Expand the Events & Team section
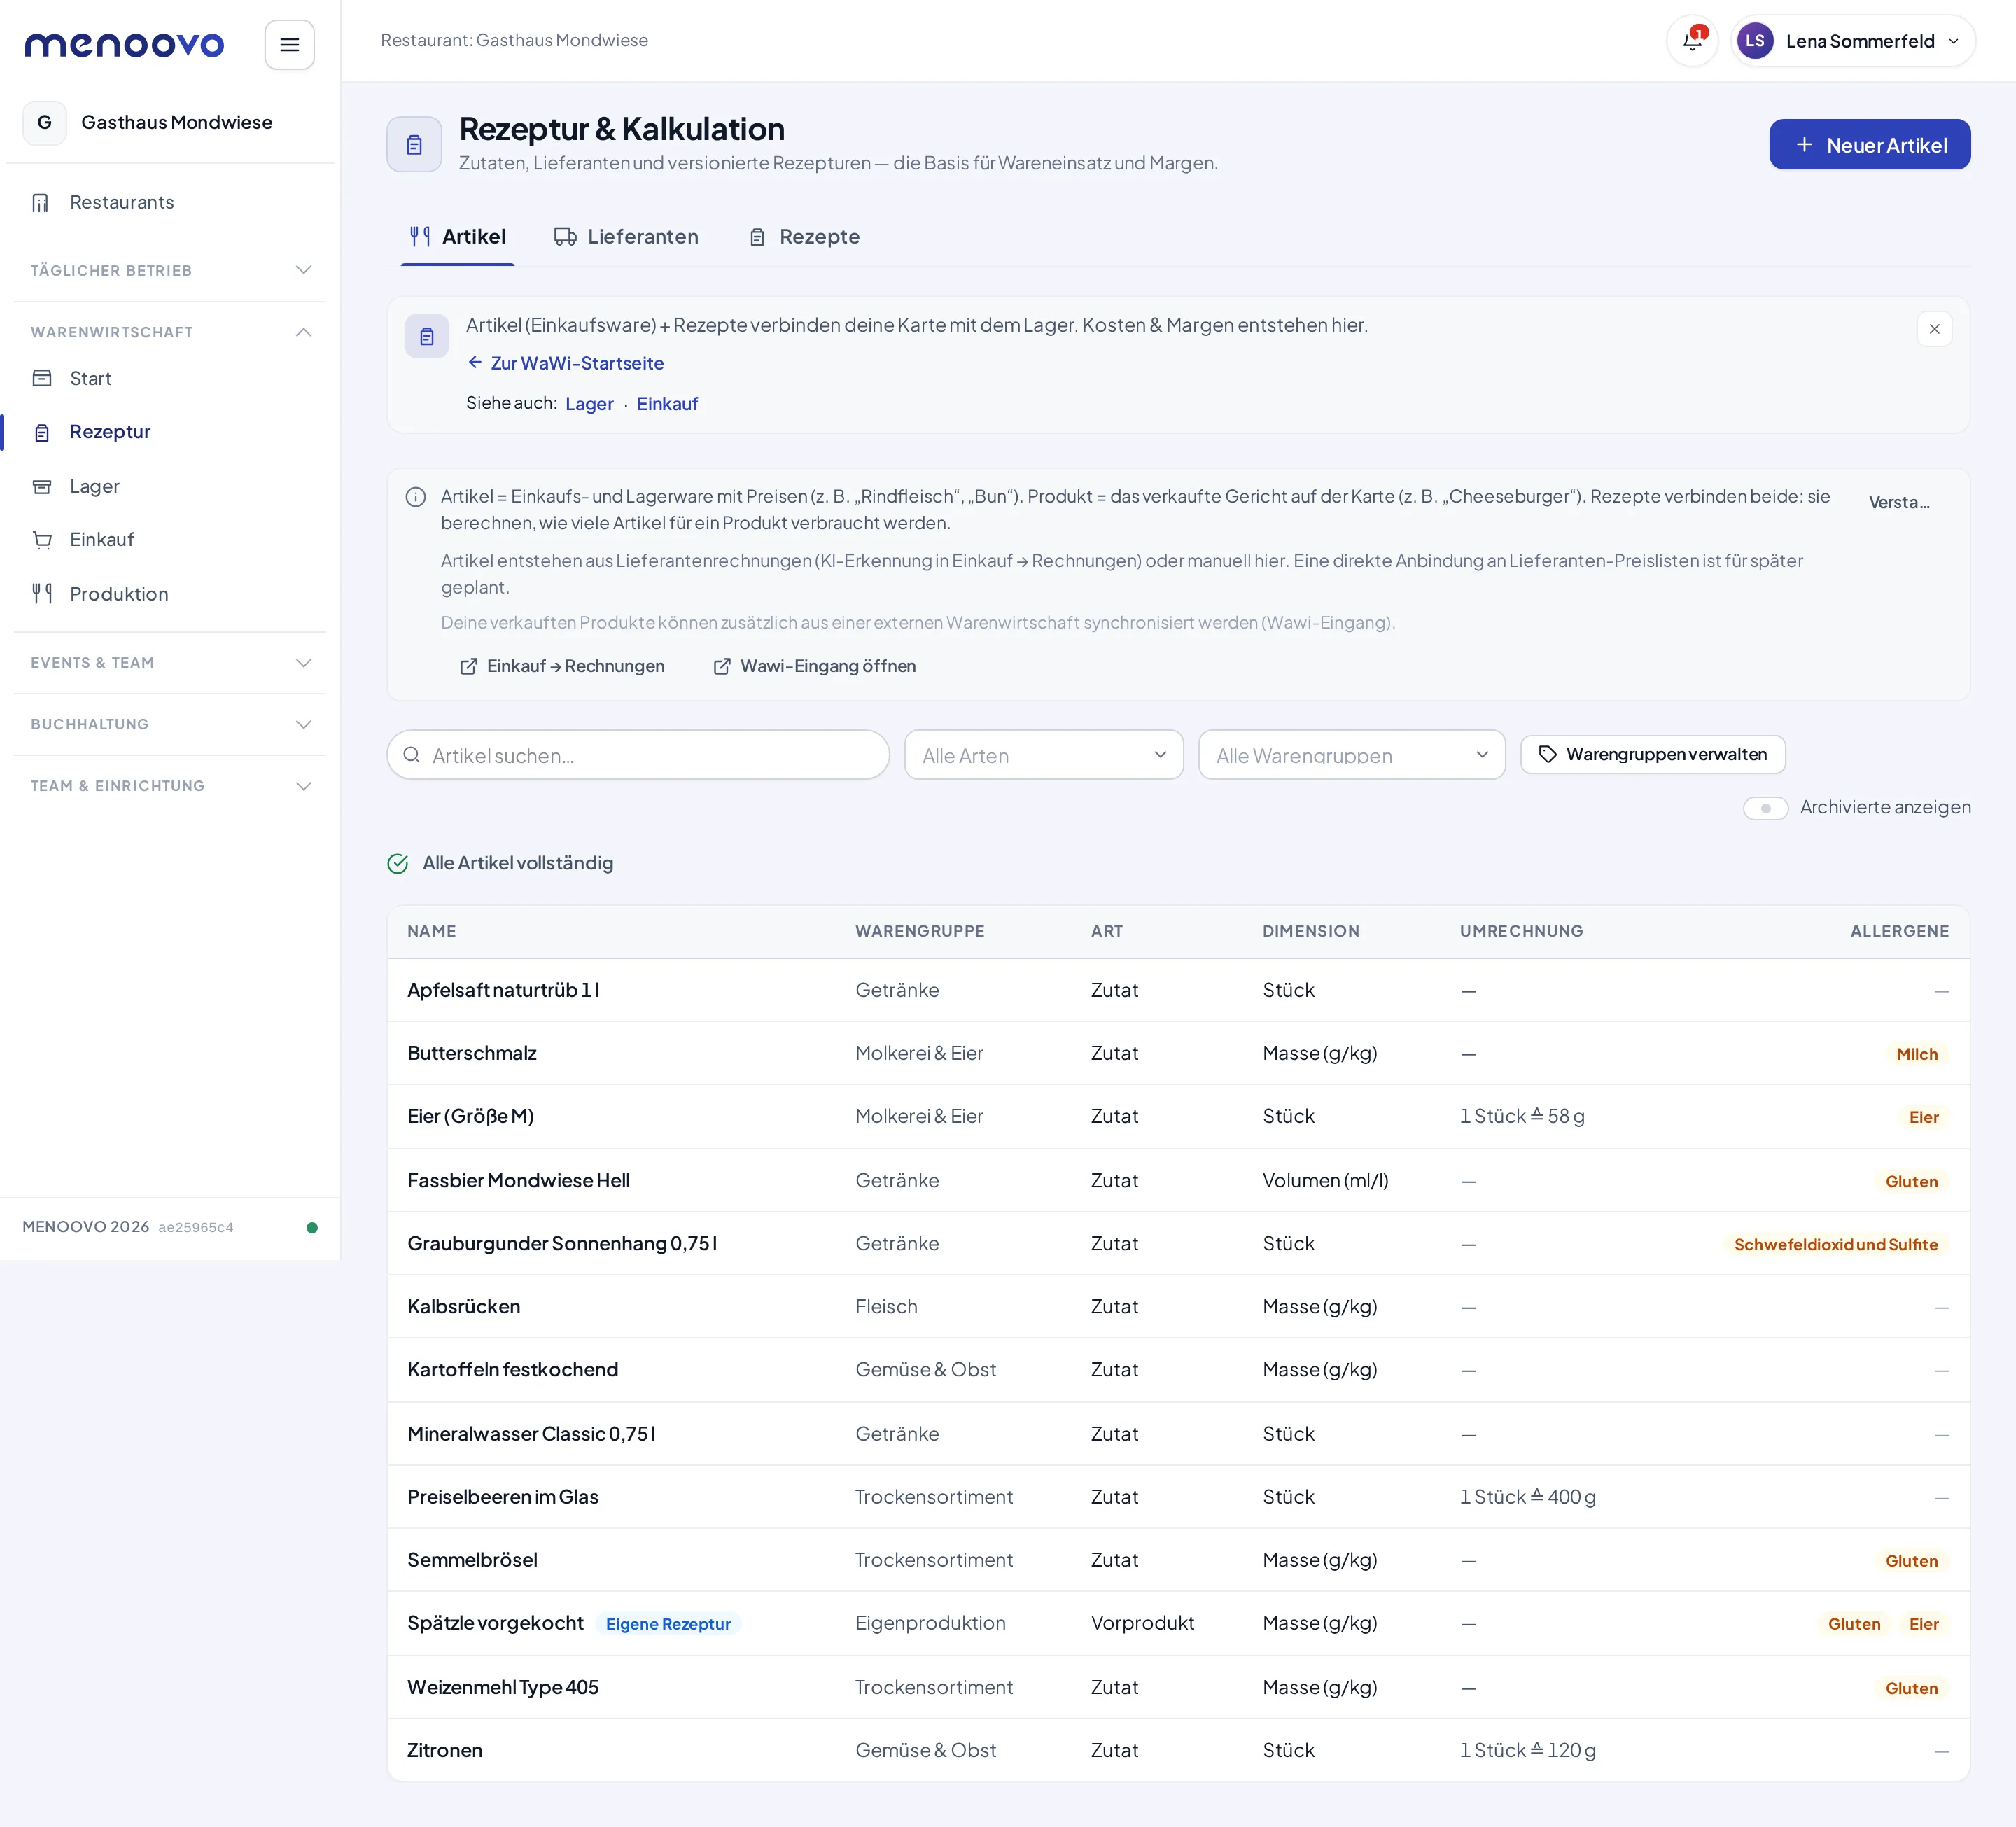This screenshot has width=2016, height=1827. (x=170, y=663)
